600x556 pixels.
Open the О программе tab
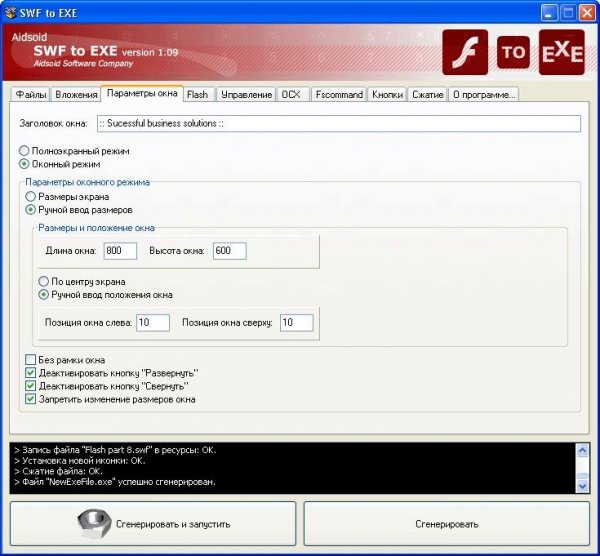pos(484,95)
